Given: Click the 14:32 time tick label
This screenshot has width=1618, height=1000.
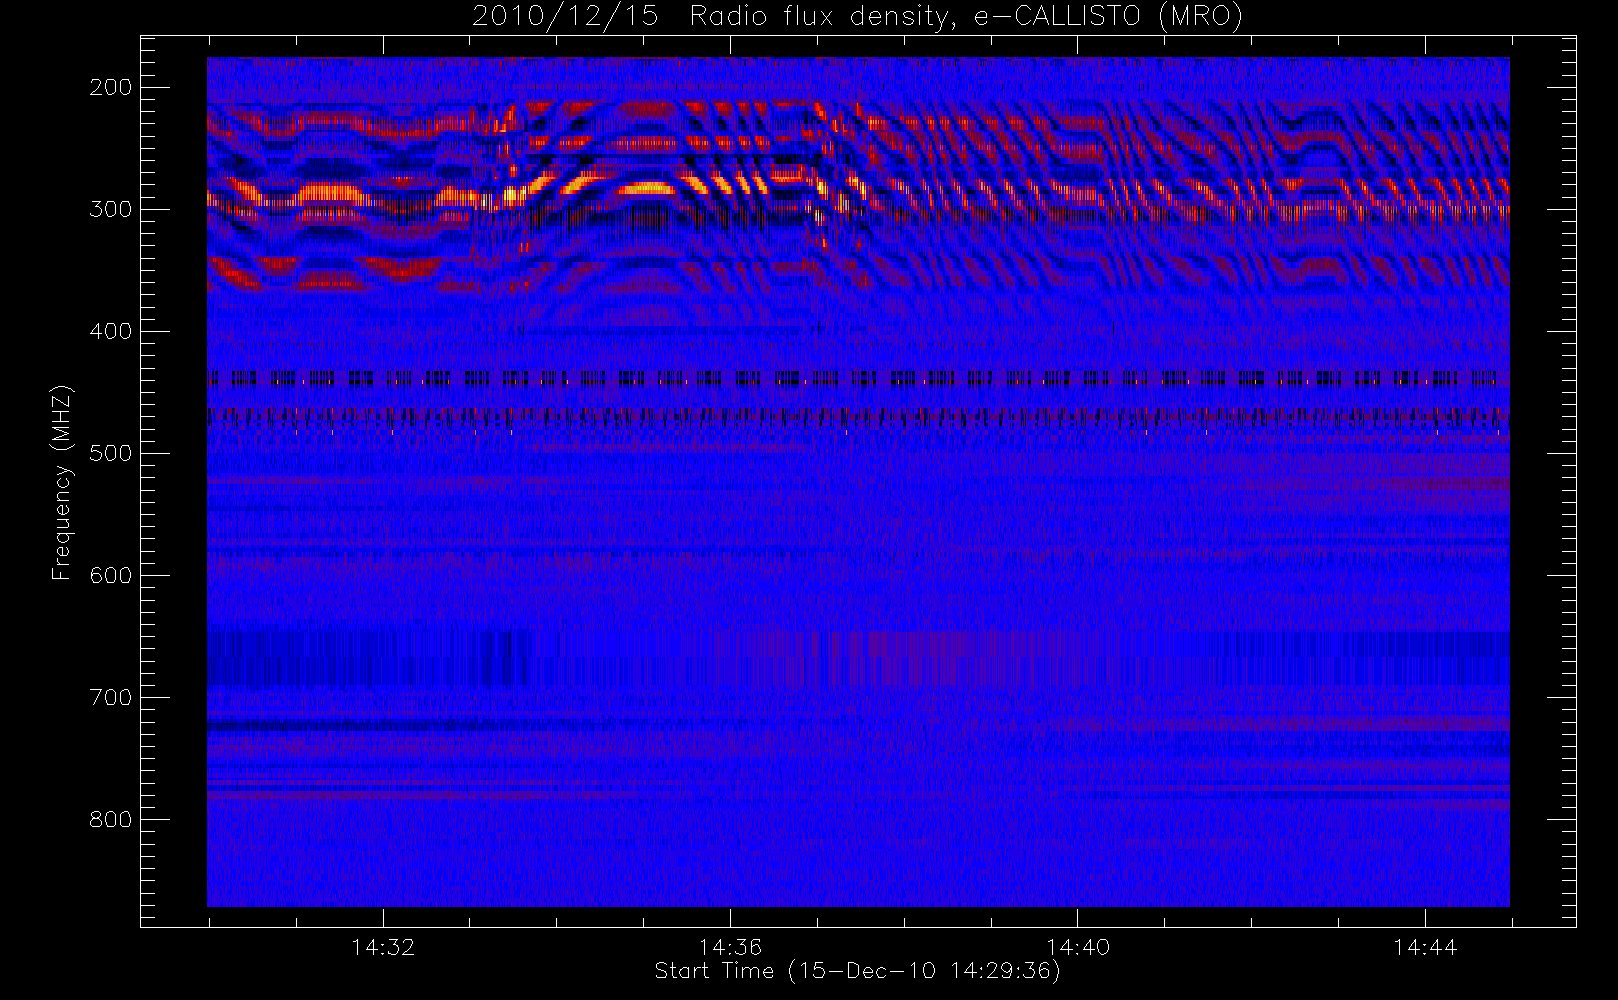Looking at the screenshot, I should click(x=383, y=947).
